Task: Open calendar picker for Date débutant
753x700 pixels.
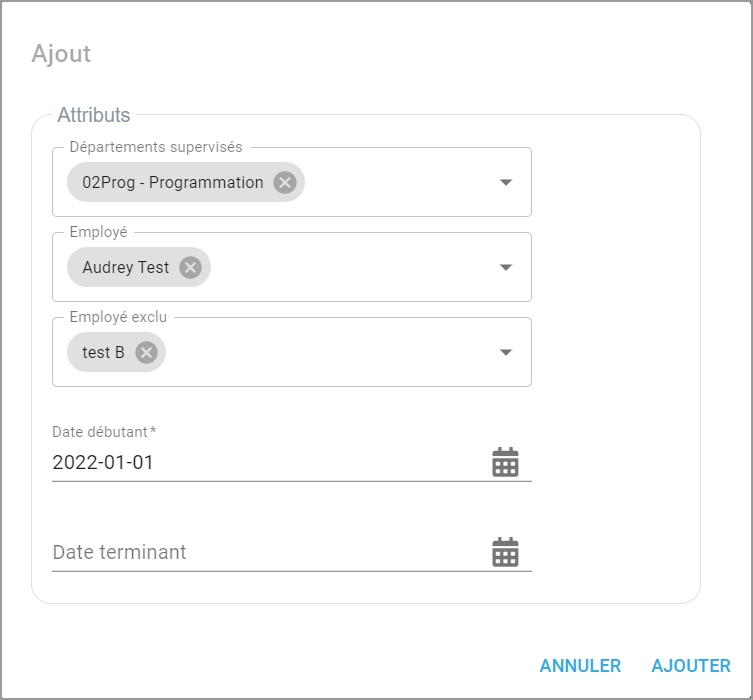Action: click(x=505, y=462)
